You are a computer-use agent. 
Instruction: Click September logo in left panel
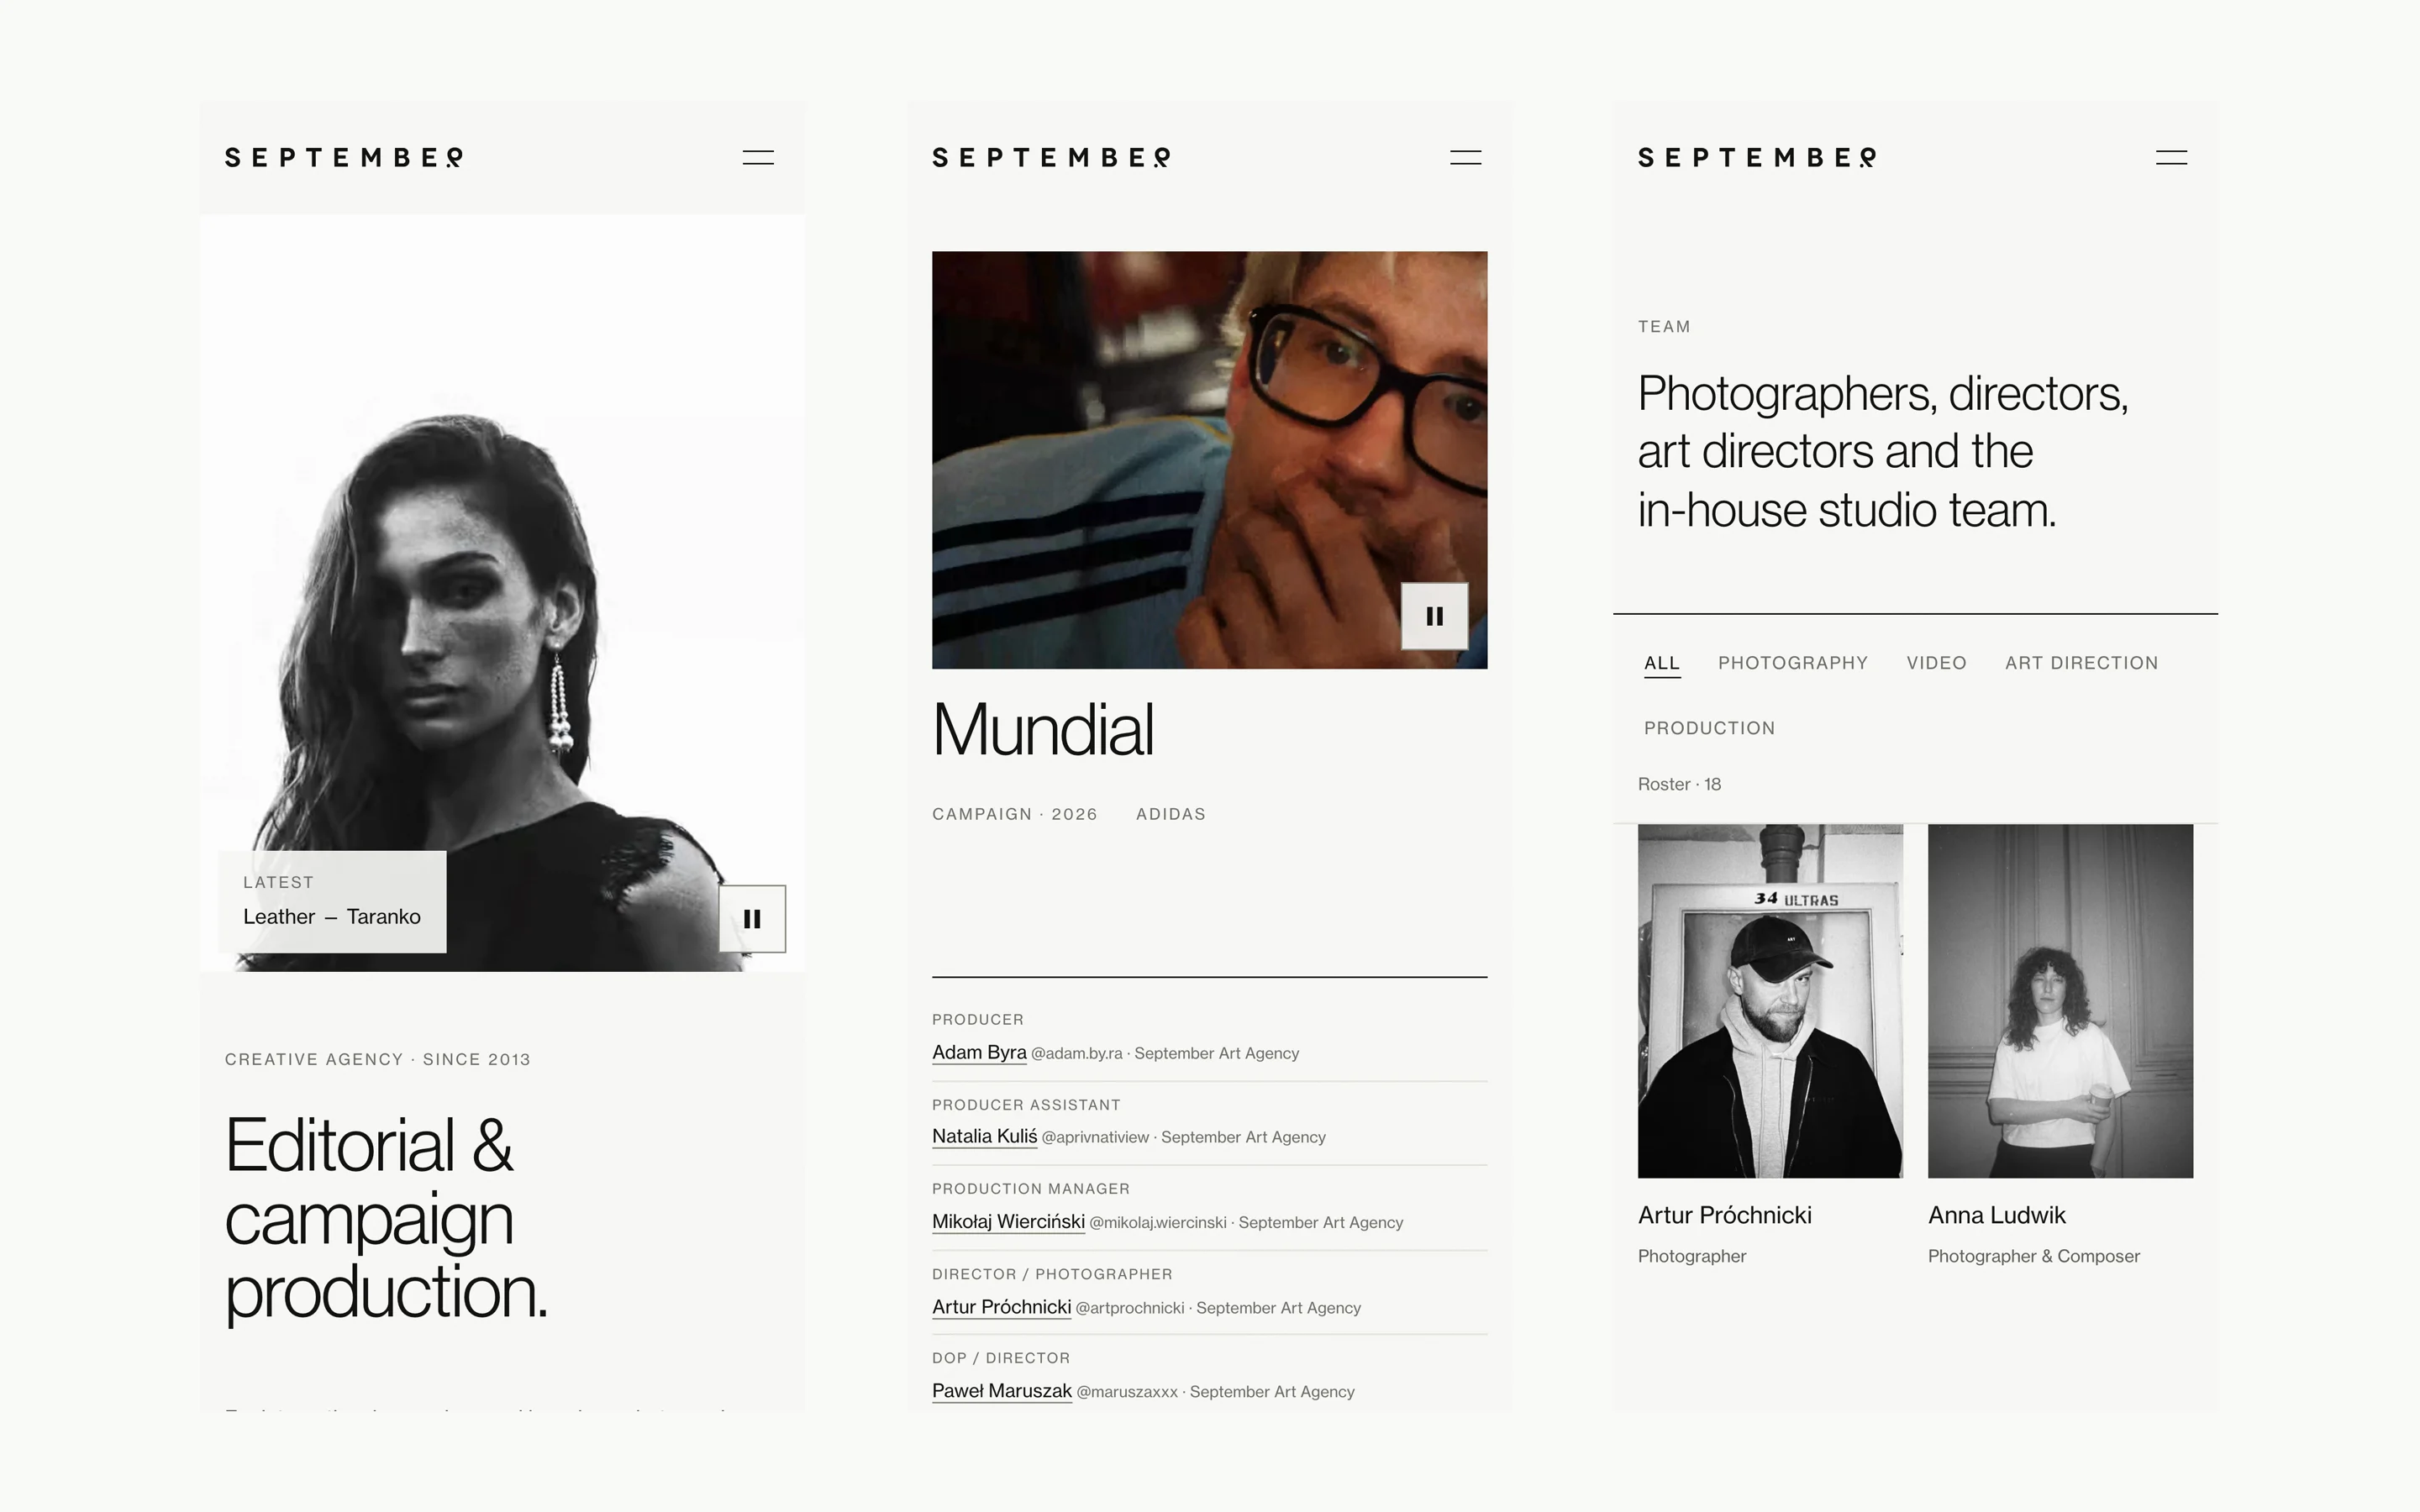click(344, 157)
